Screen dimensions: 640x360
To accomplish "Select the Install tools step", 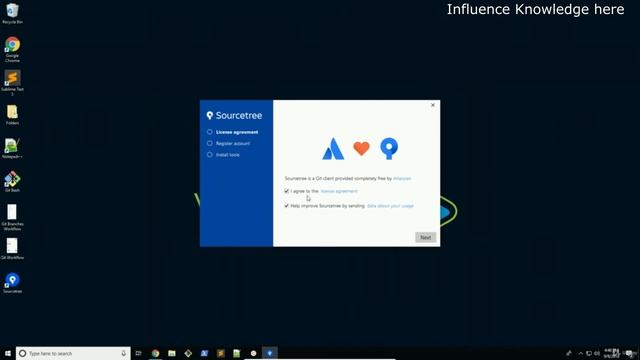I will click(223, 155).
